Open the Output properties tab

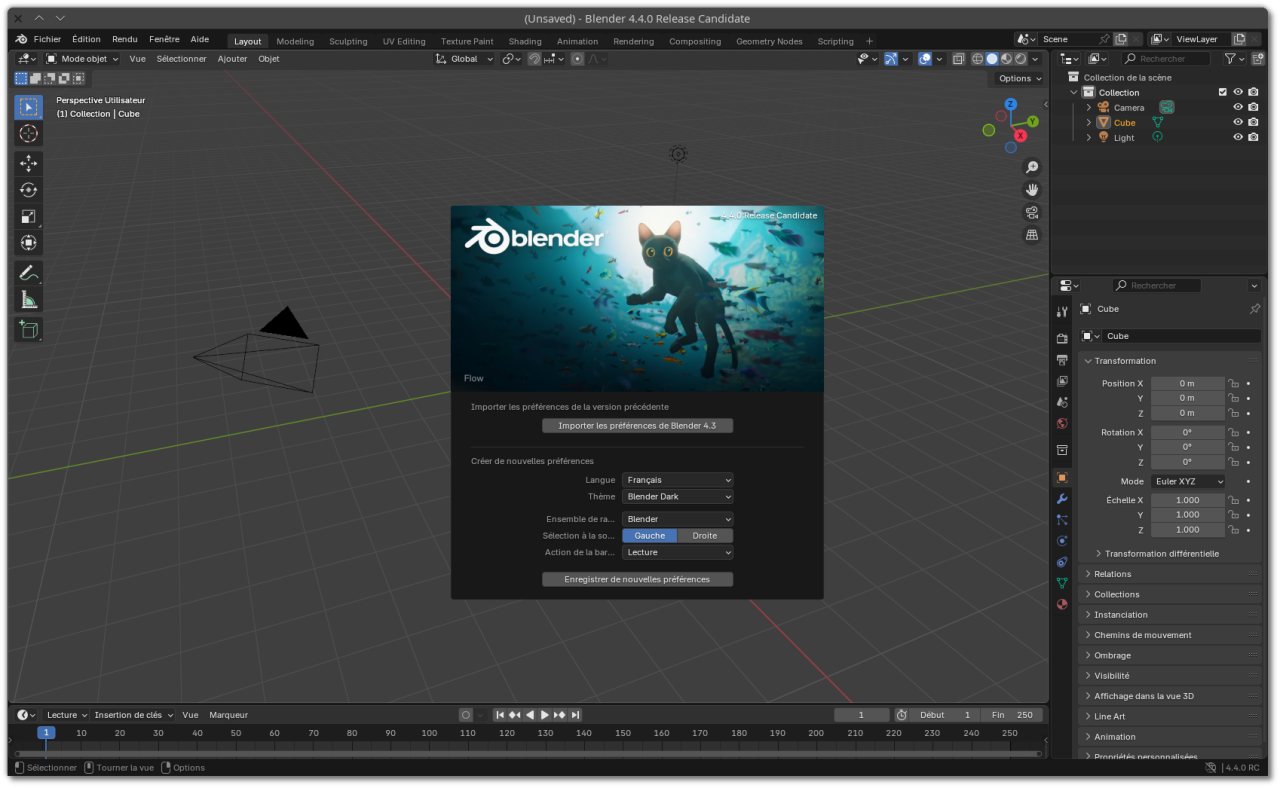pos(1062,360)
